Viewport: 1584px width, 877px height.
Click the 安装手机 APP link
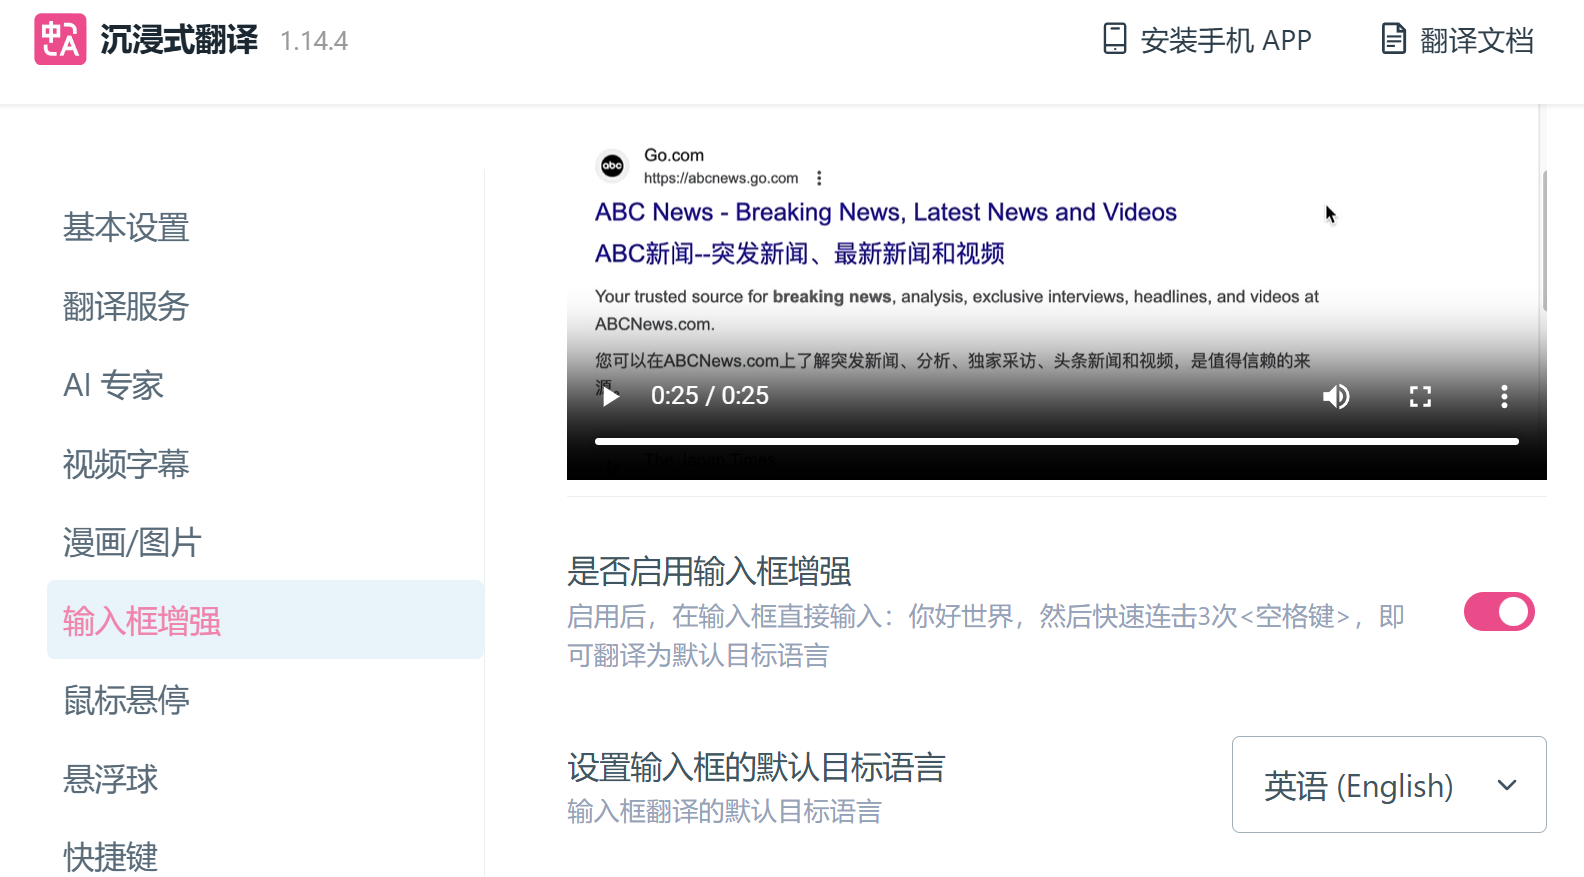click(x=1206, y=40)
